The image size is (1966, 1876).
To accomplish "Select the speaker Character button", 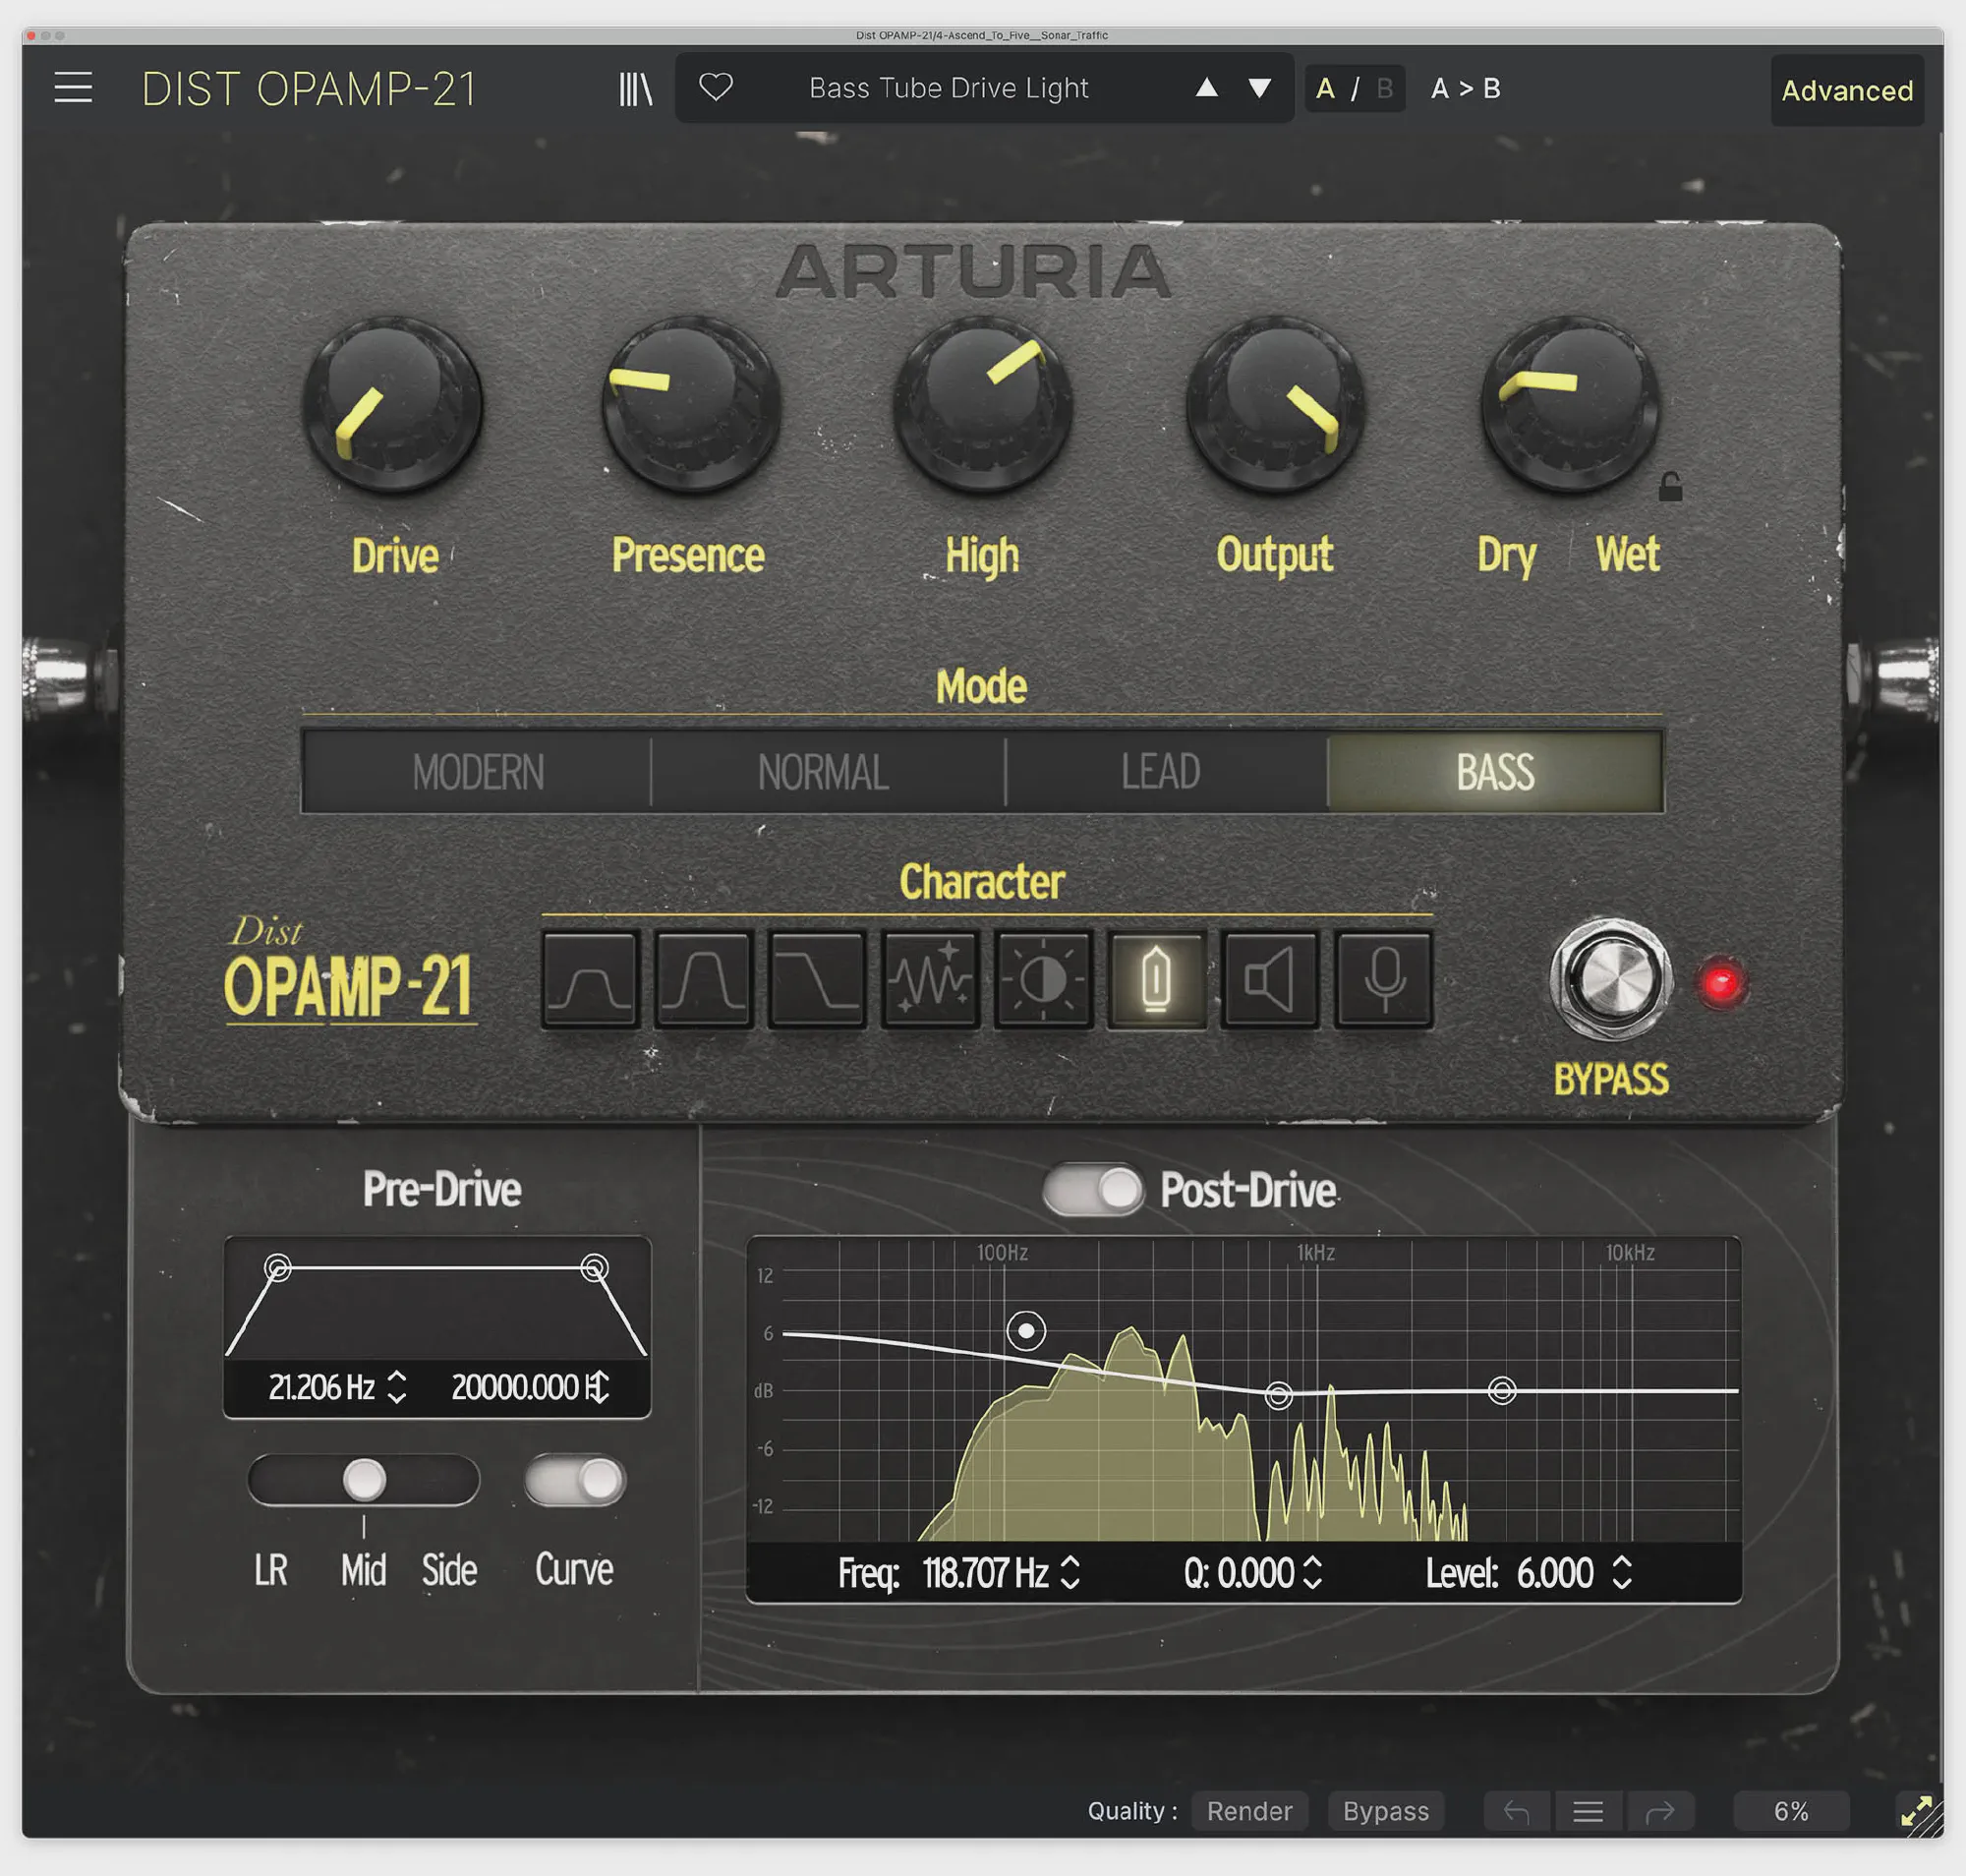I will point(1269,979).
